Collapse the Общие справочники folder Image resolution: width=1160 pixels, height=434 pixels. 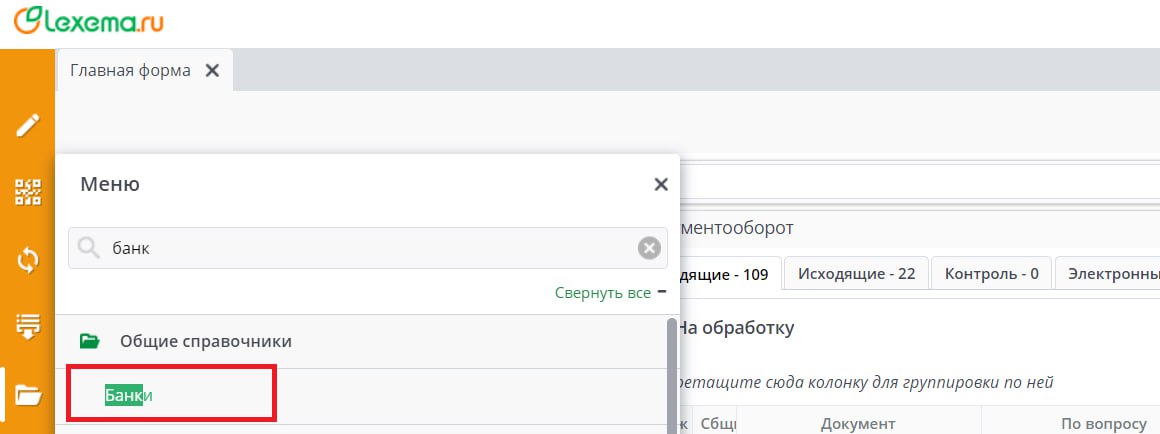(90, 341)
